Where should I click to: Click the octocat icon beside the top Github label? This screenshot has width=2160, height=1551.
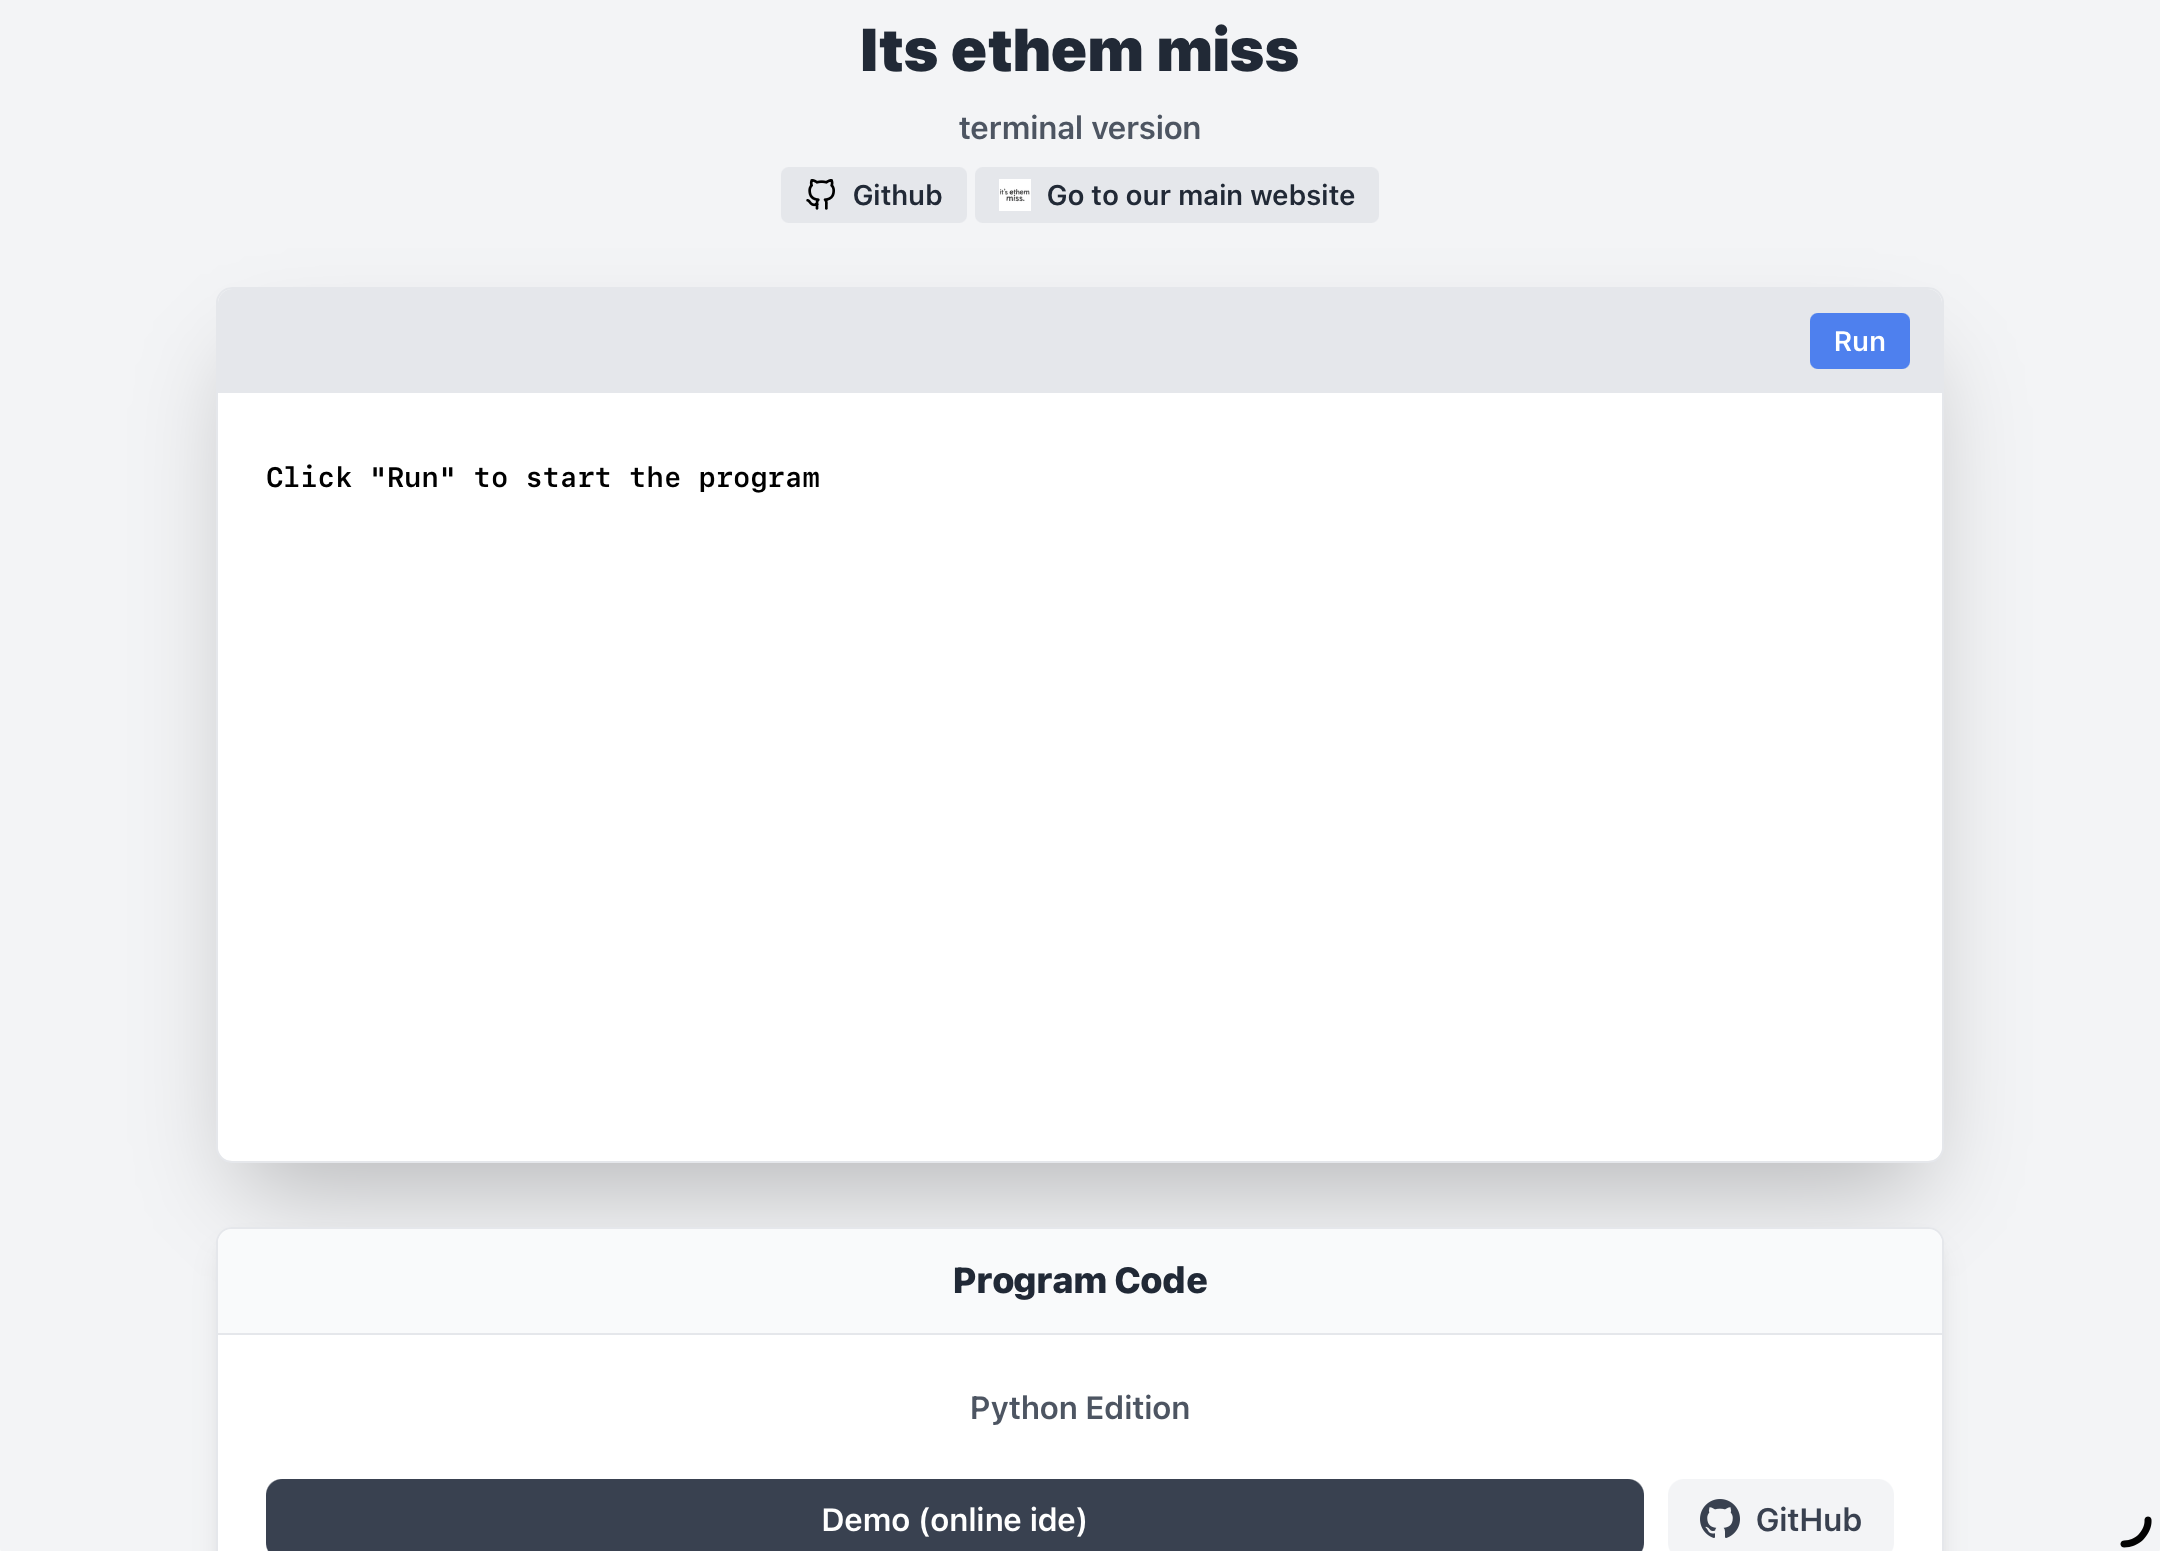point(821,195)
